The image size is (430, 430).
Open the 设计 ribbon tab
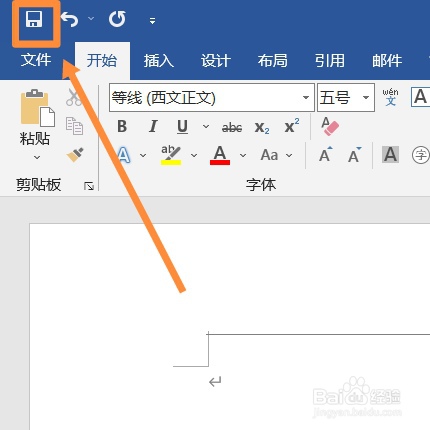(216, 61)
